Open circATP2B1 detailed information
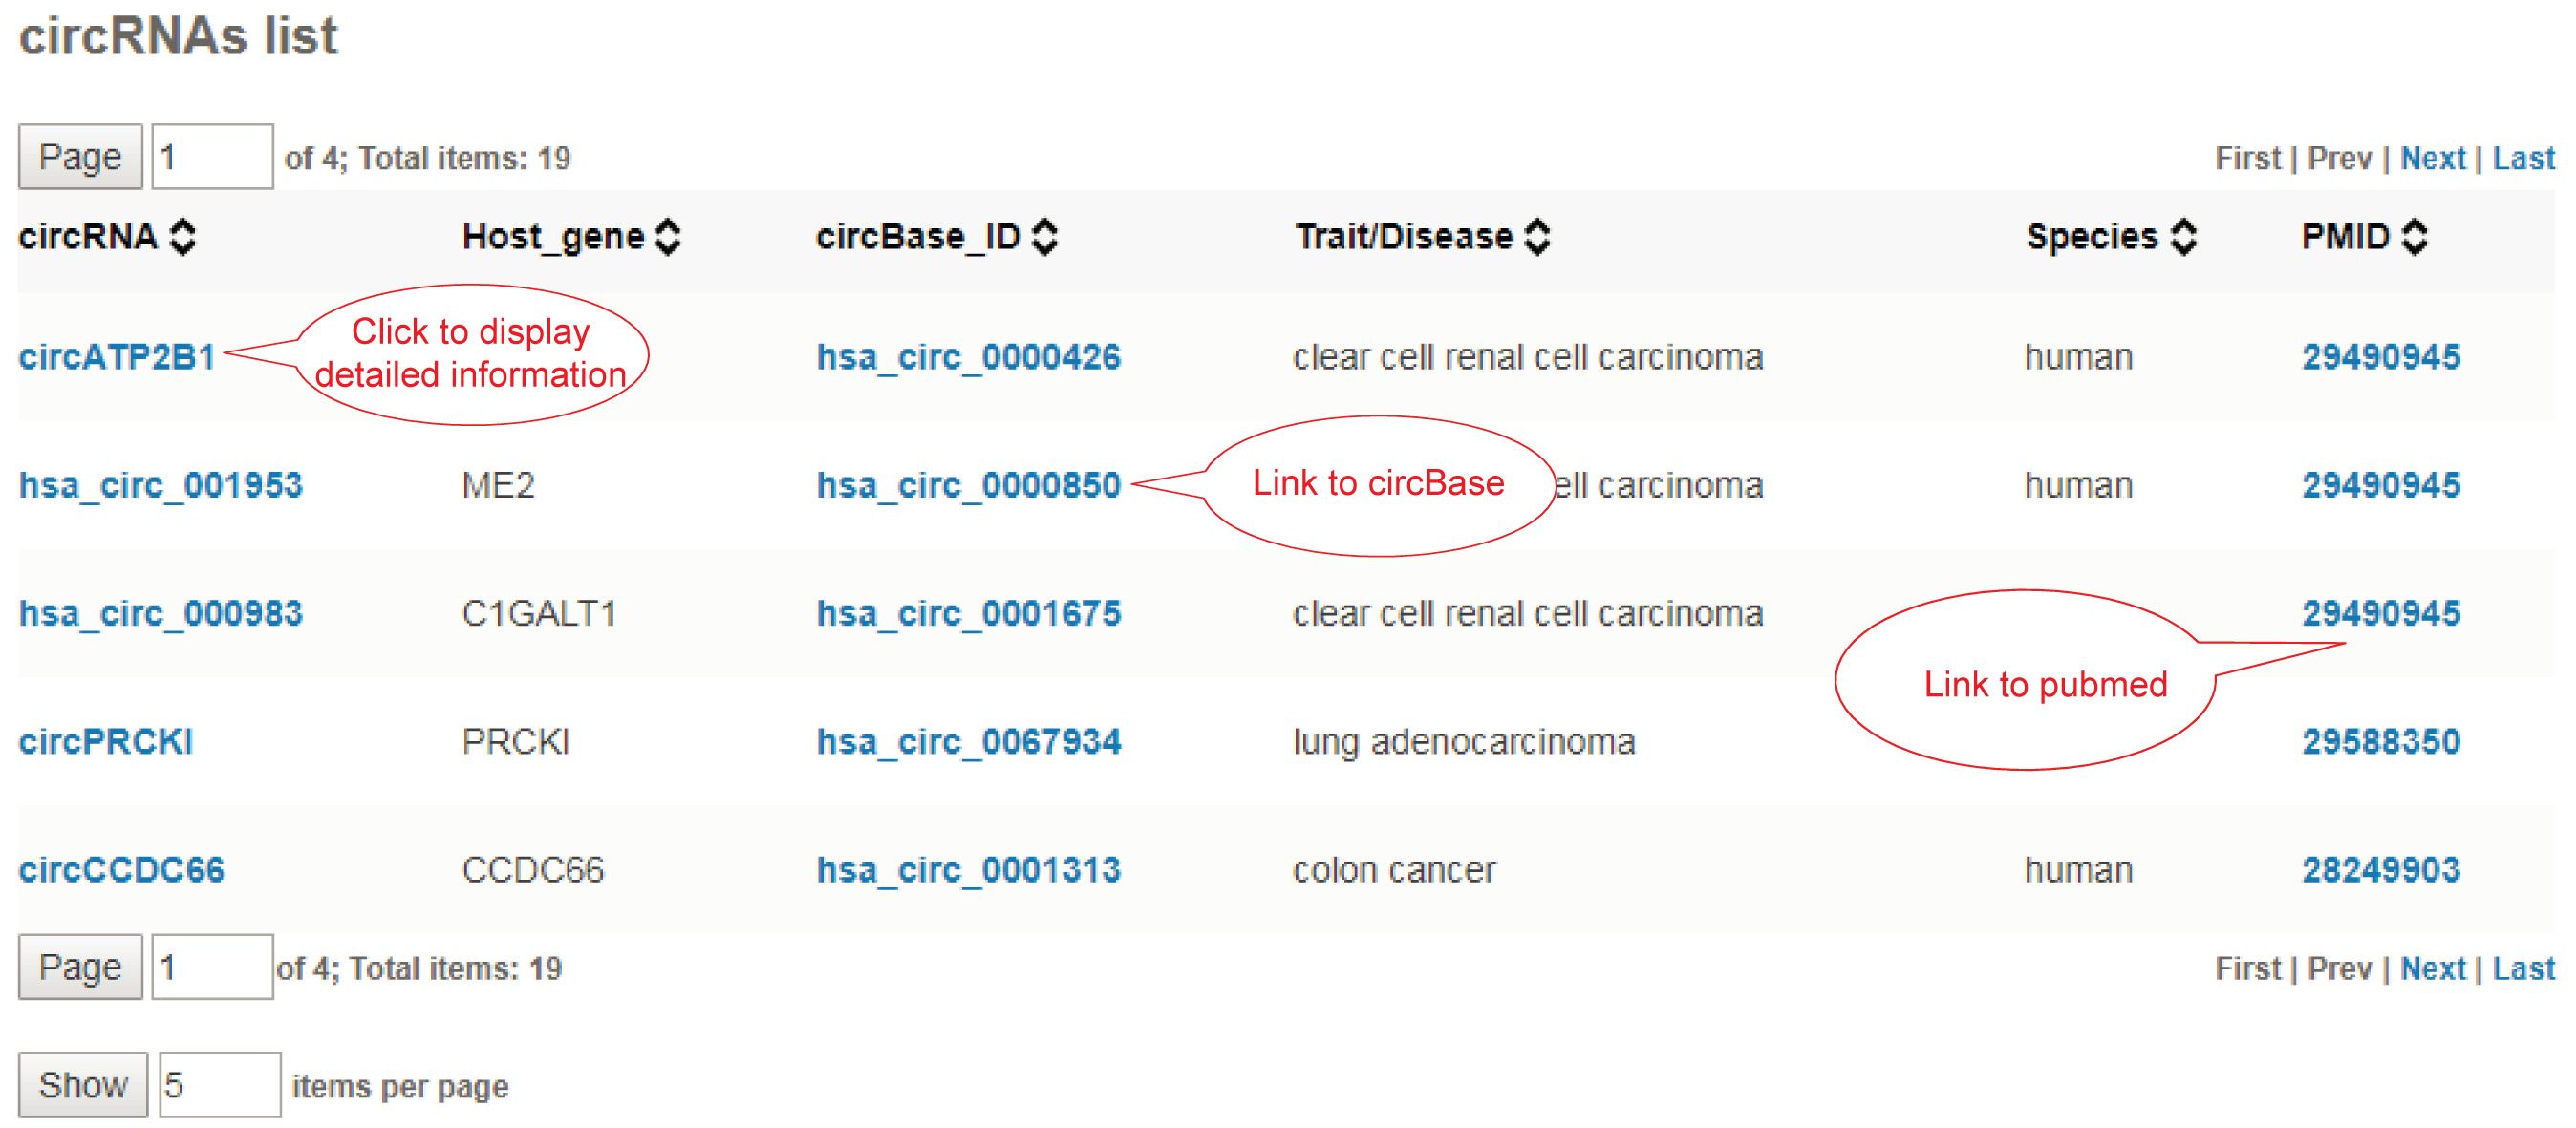This screenshot has height=1128, width=2576. (x=117, y=357)
